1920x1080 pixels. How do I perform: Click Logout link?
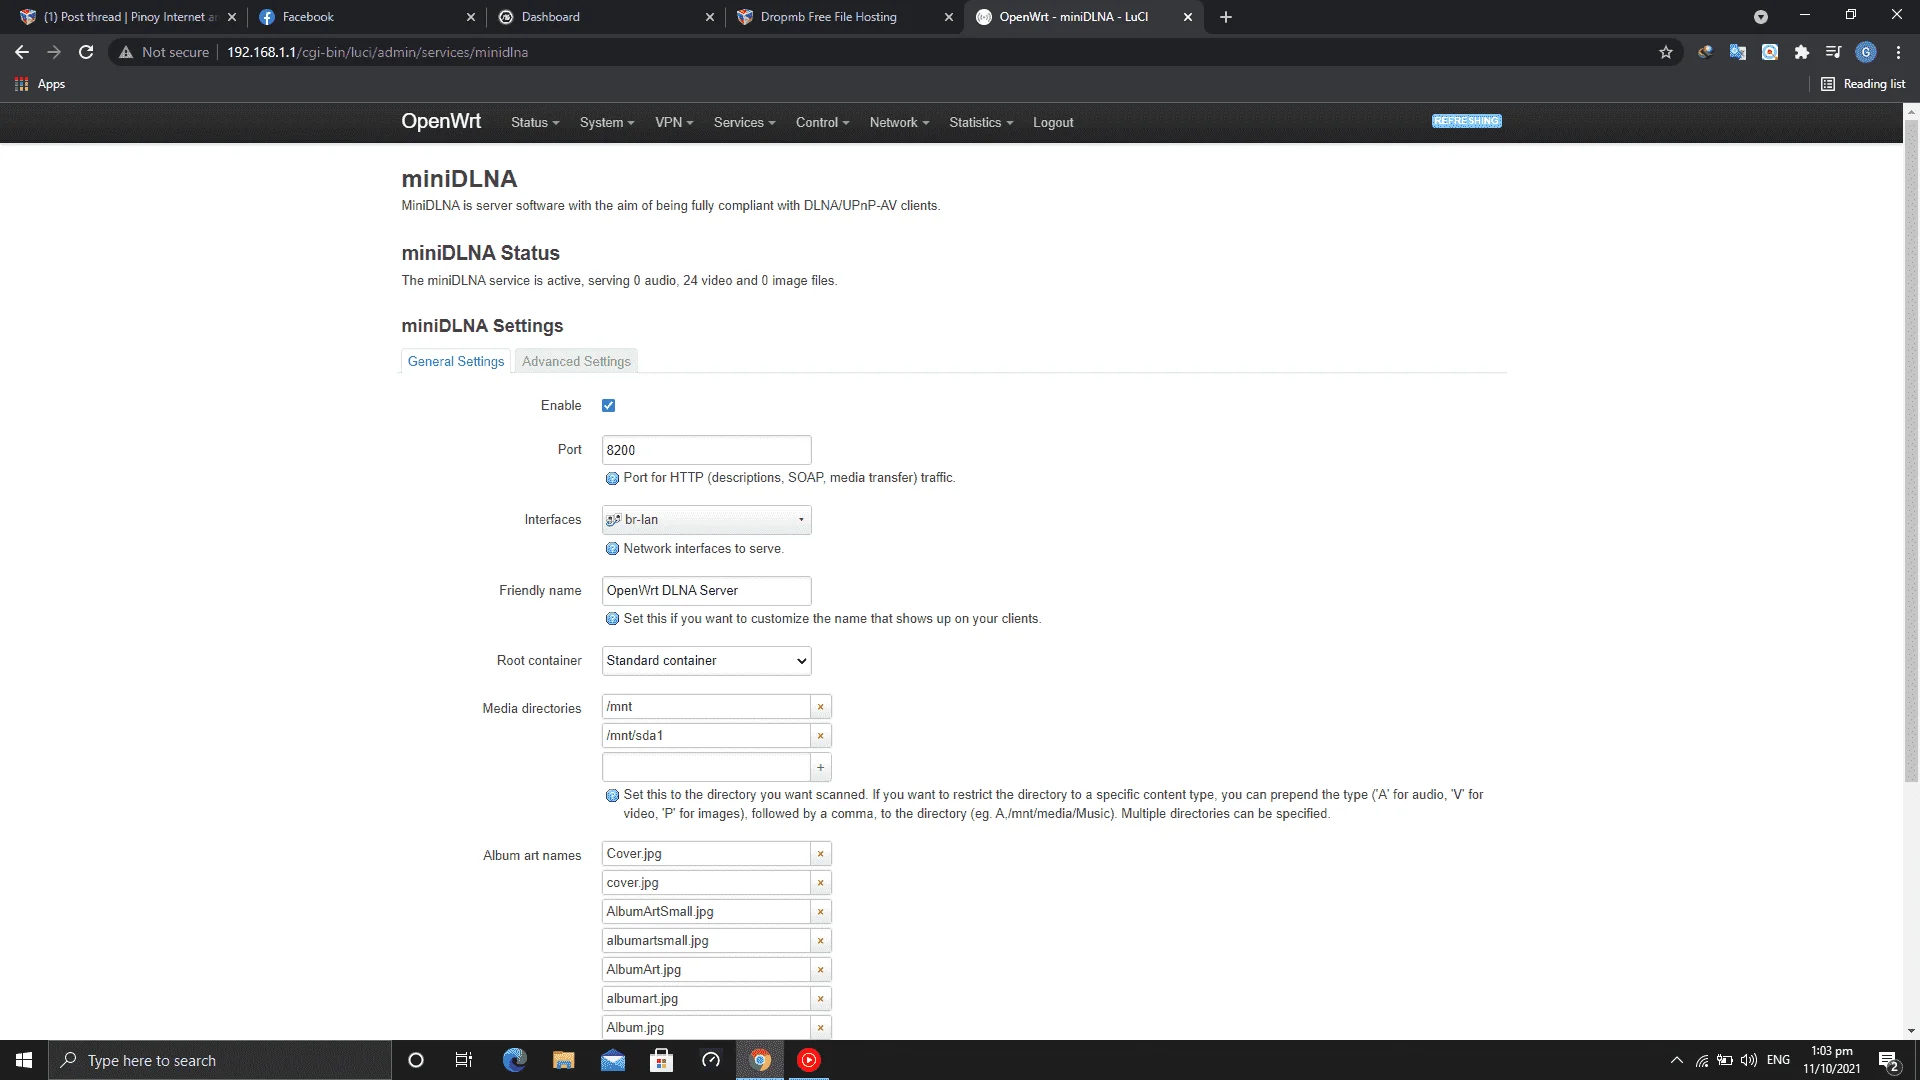tap(1053, 122)
